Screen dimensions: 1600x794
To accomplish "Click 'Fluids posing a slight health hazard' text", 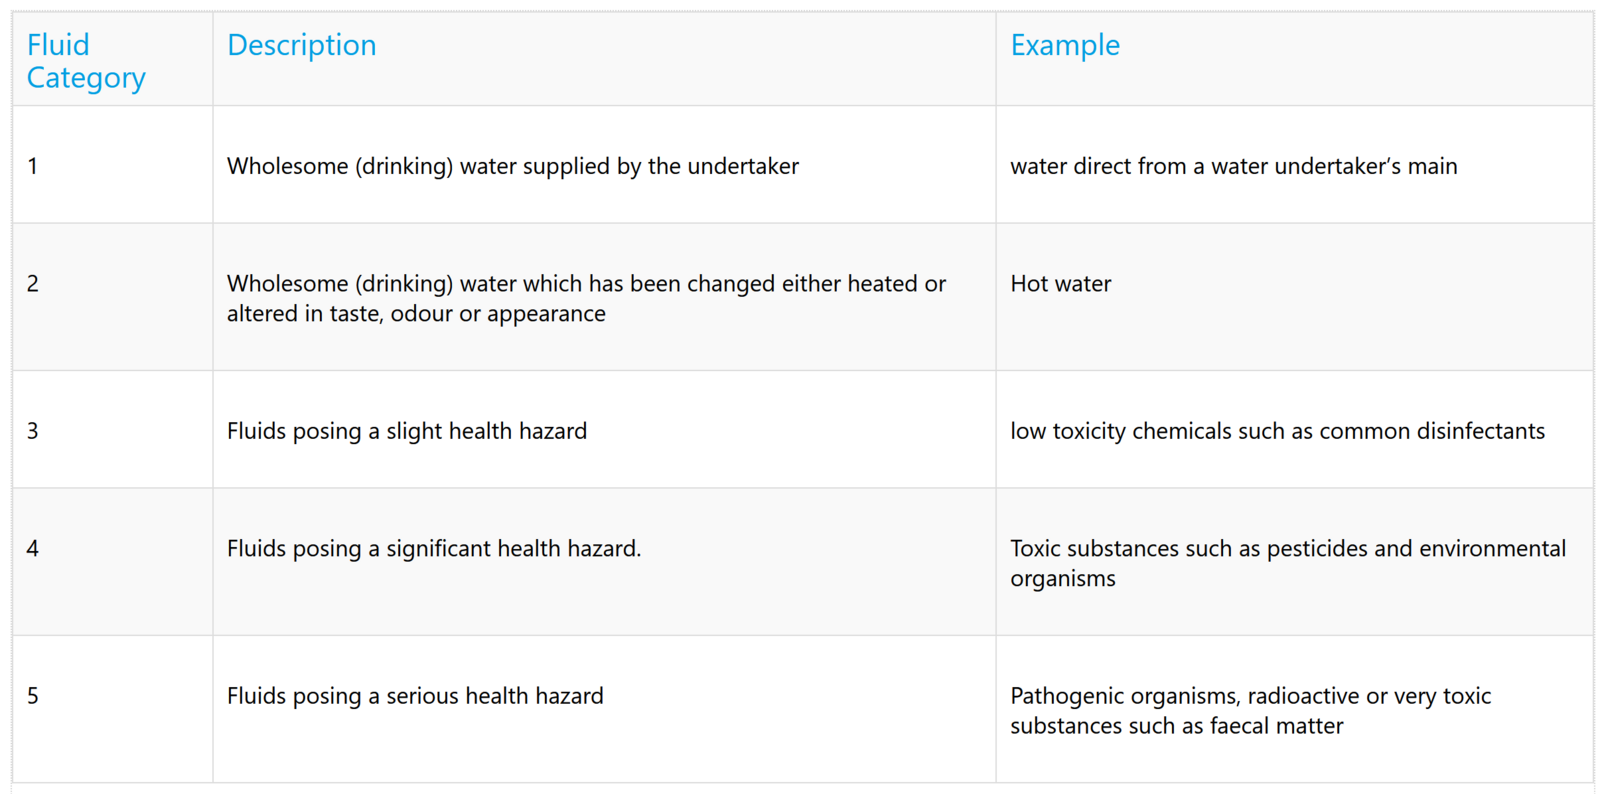I will coord(406,431).
